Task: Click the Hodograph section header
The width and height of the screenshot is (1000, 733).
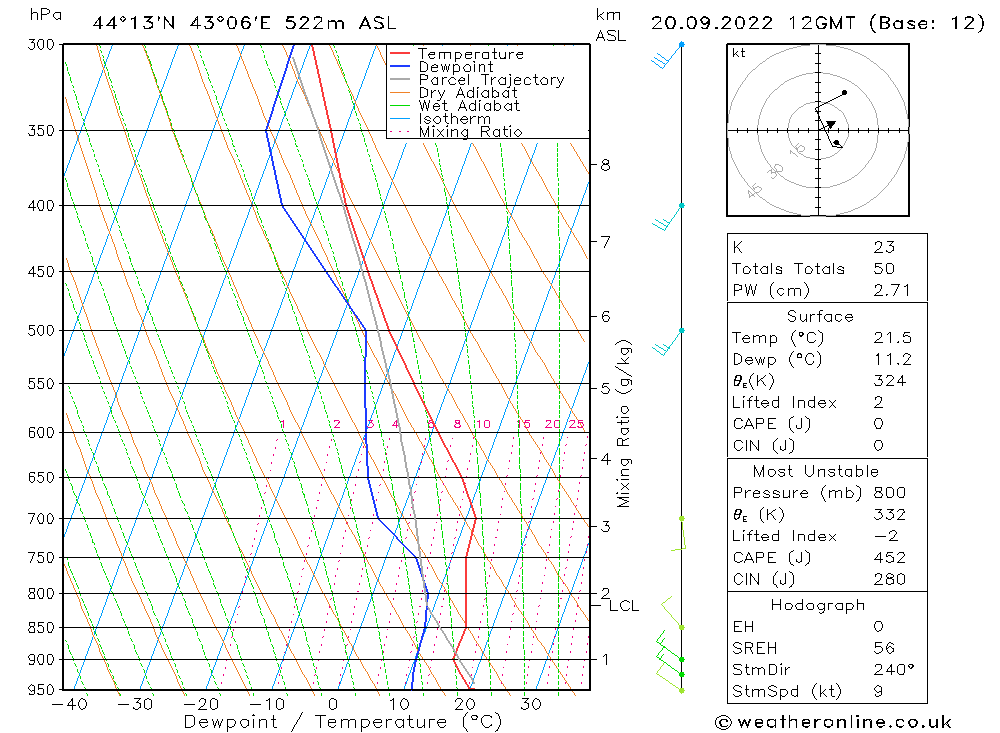Action: (818, 605)
